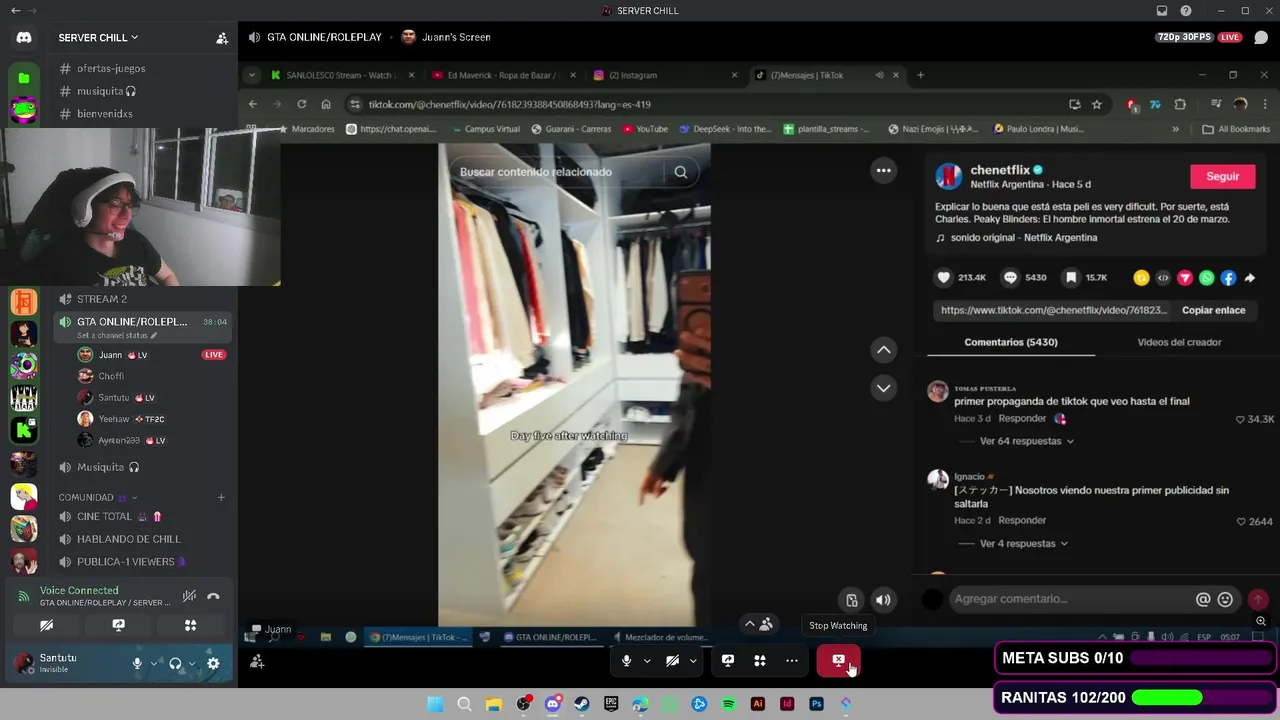
Task: Toggle noise suppression in Voice Connected panel
Action: coord(189,596)
